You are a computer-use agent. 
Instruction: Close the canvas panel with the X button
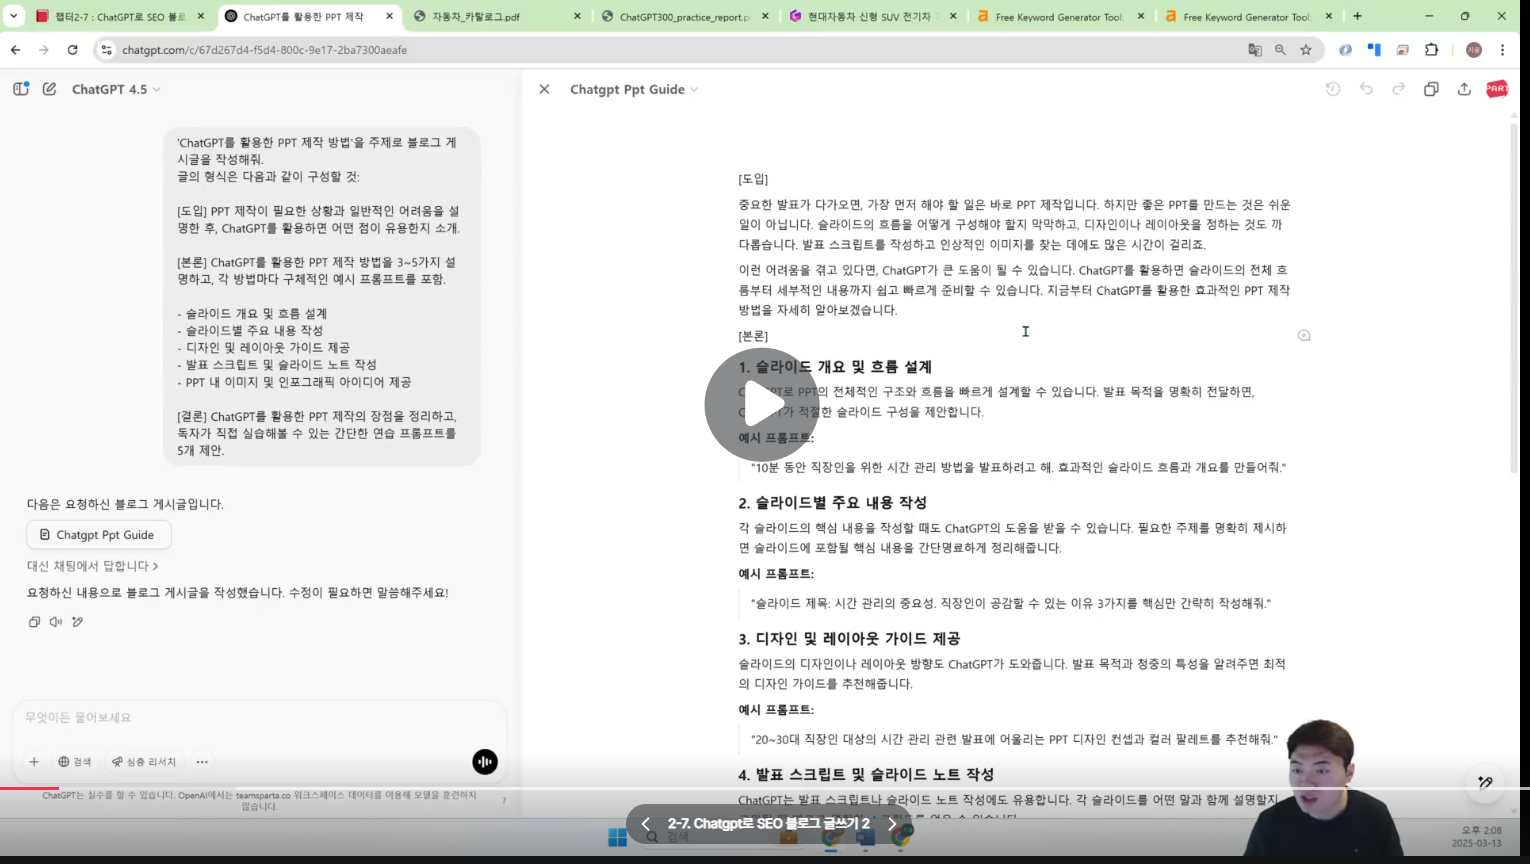pyautogui.click(x=544, y=89)
